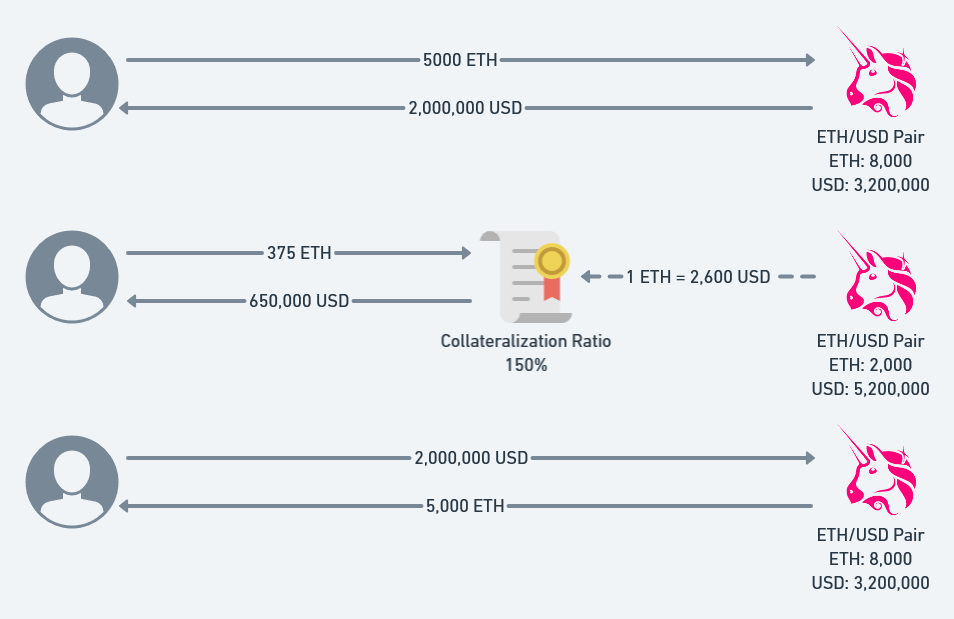The width and height of the screenshot is (954, 619).
Task: Click the certificate document icon
Action: point(526,277)
